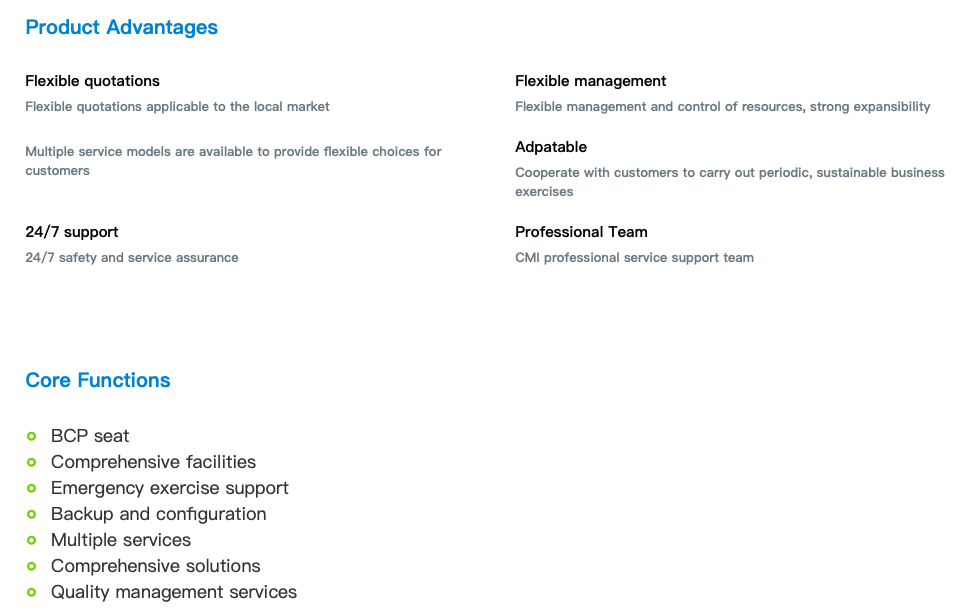Click the 24/7 safety and service assurance text
961x611 pixels.
click(132, 257)
